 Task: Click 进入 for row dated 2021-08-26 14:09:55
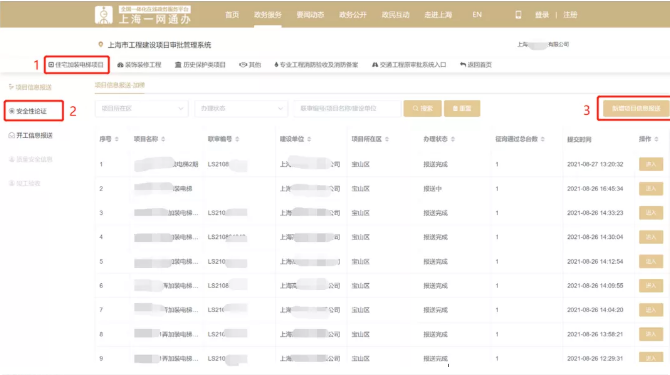tap(651, 285)
